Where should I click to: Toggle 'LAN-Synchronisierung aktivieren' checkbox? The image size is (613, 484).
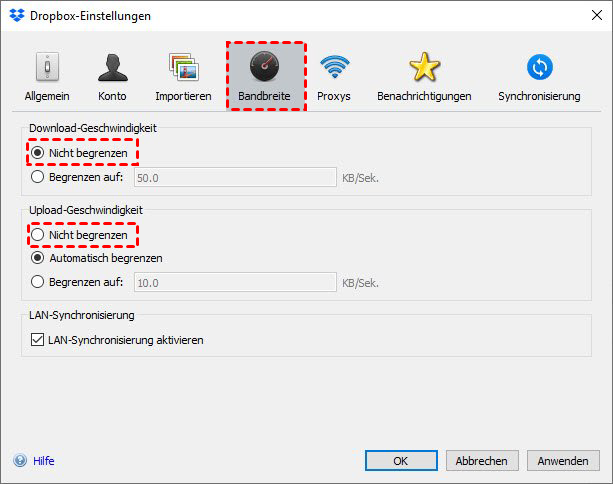(38, 340)
